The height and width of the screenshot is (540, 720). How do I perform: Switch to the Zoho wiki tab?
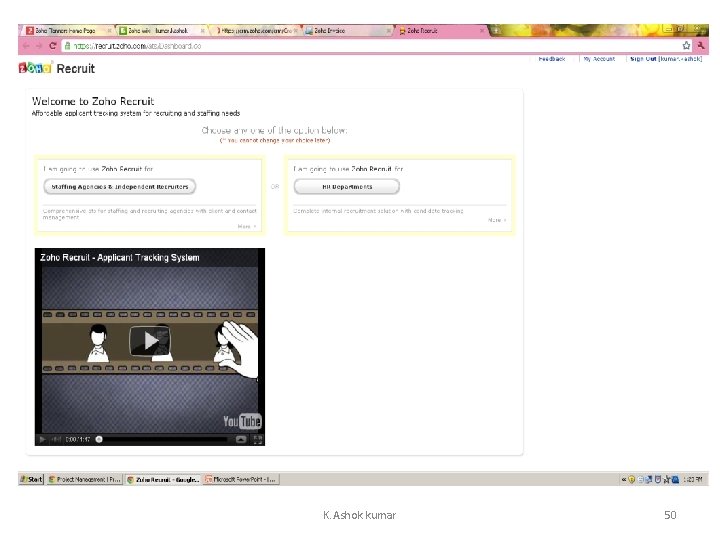click(160, 31)
